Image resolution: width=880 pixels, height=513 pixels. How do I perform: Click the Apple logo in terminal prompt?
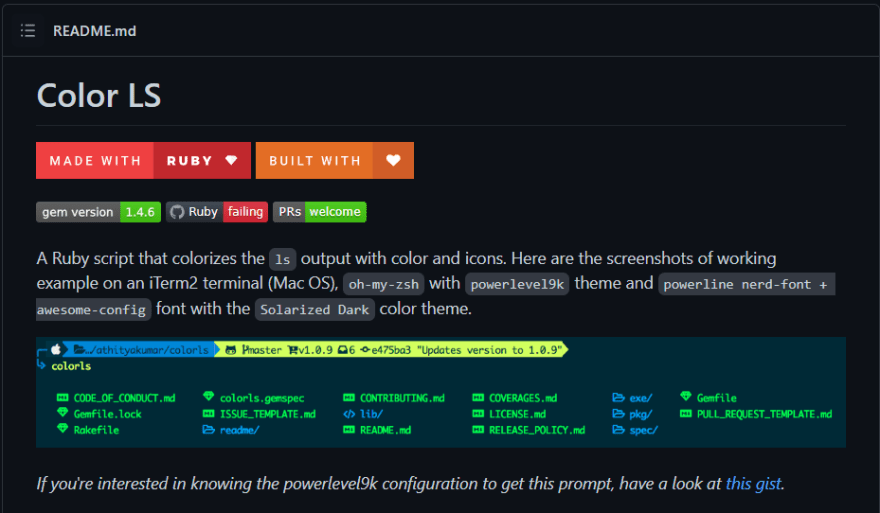click(x=56, y=350)
